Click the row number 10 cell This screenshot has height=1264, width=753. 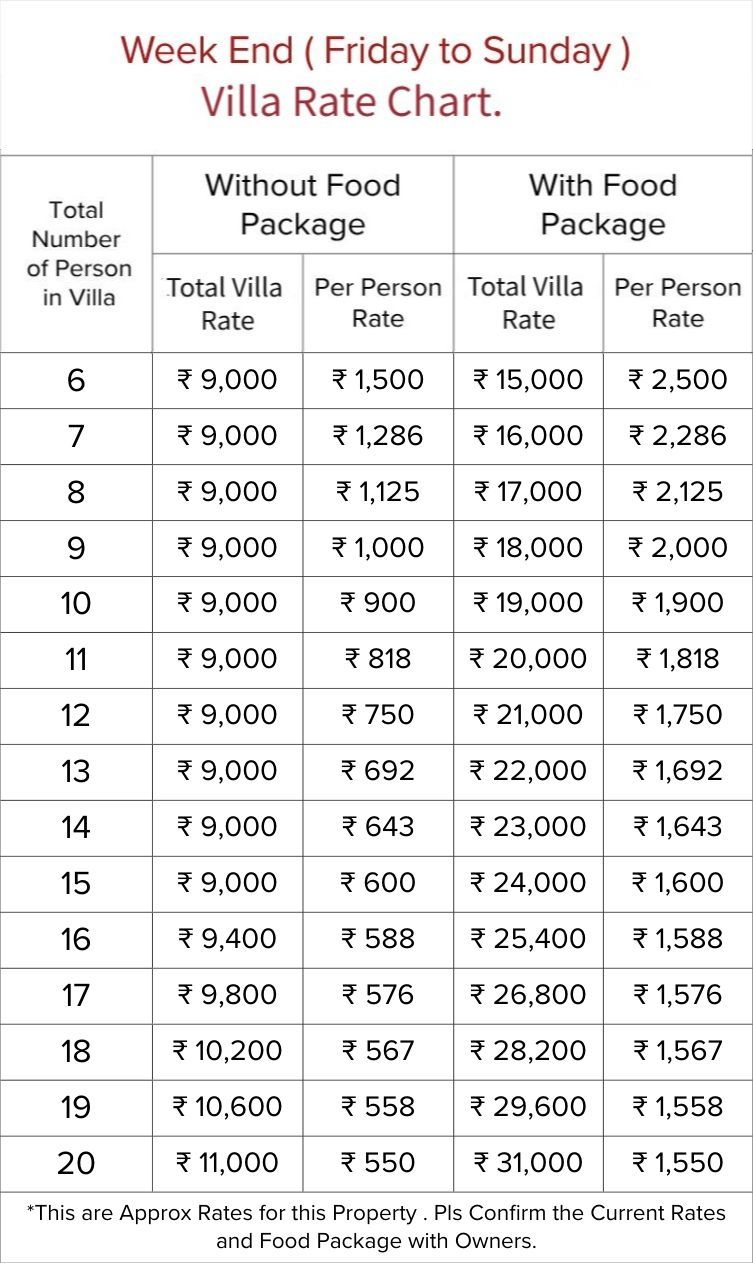77,604
